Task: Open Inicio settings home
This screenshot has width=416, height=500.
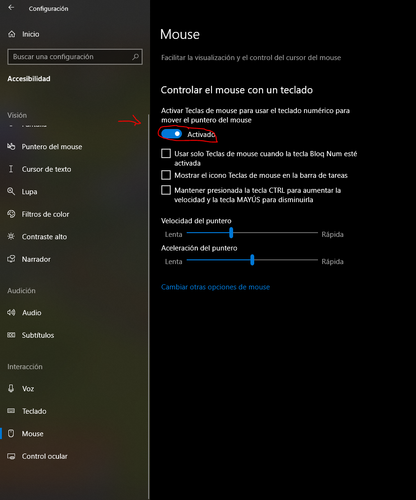Action: pyautogui.click(x=31, y=34)
